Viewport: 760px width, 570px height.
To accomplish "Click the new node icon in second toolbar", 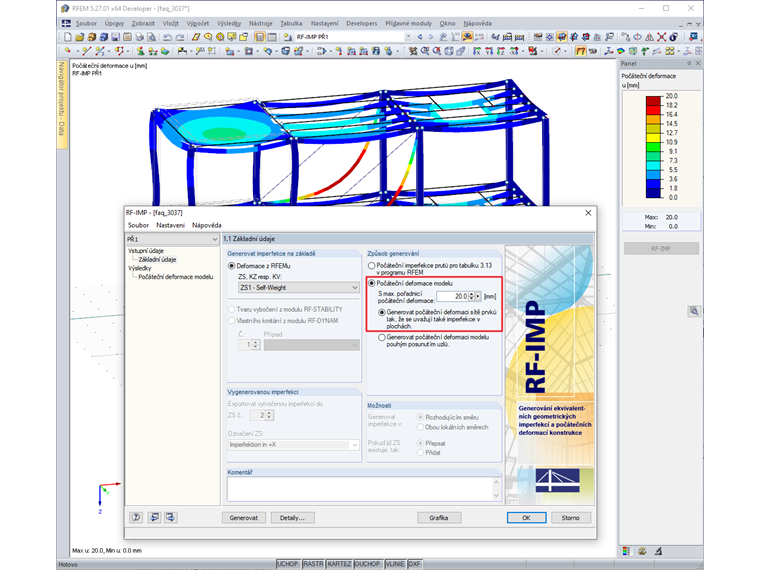I will pyautogui.click(x=67, y=51).
